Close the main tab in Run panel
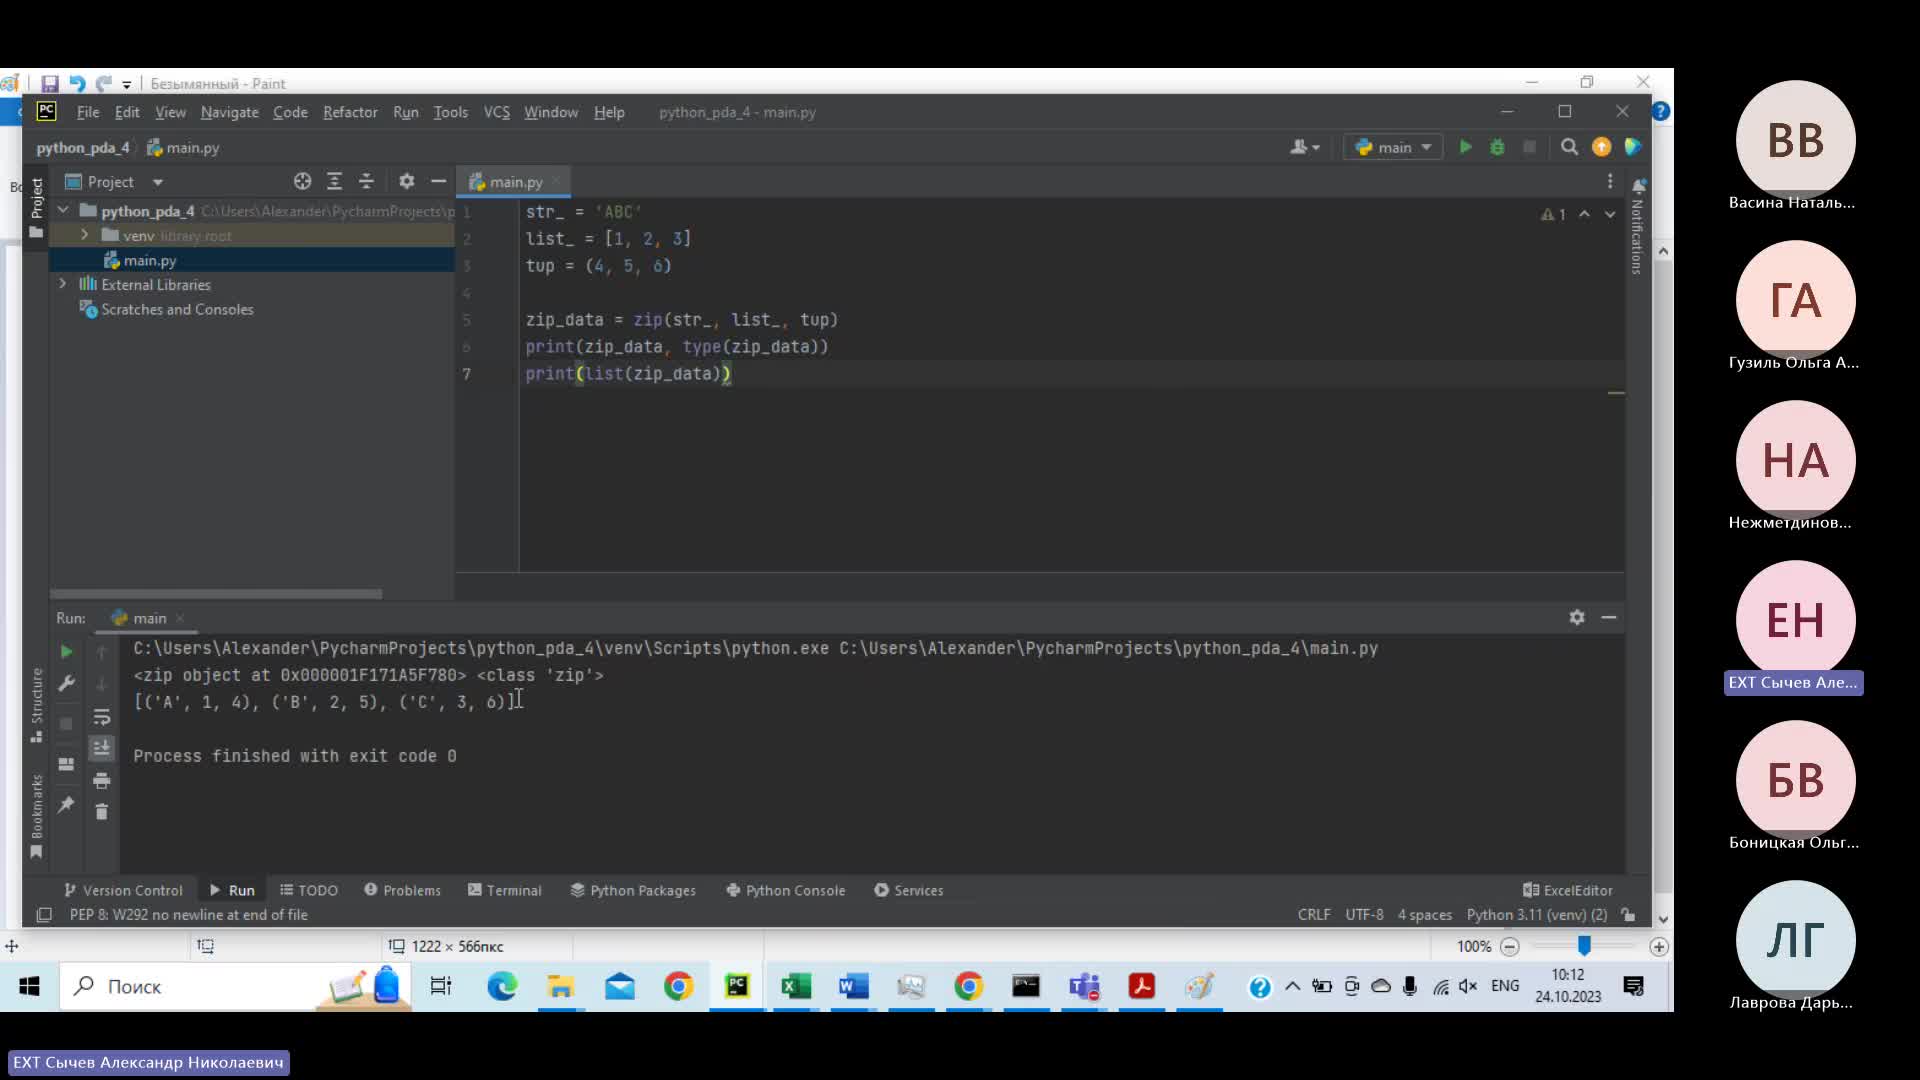Viewport: 1920px width, 1080px height. tap(179, 618)
